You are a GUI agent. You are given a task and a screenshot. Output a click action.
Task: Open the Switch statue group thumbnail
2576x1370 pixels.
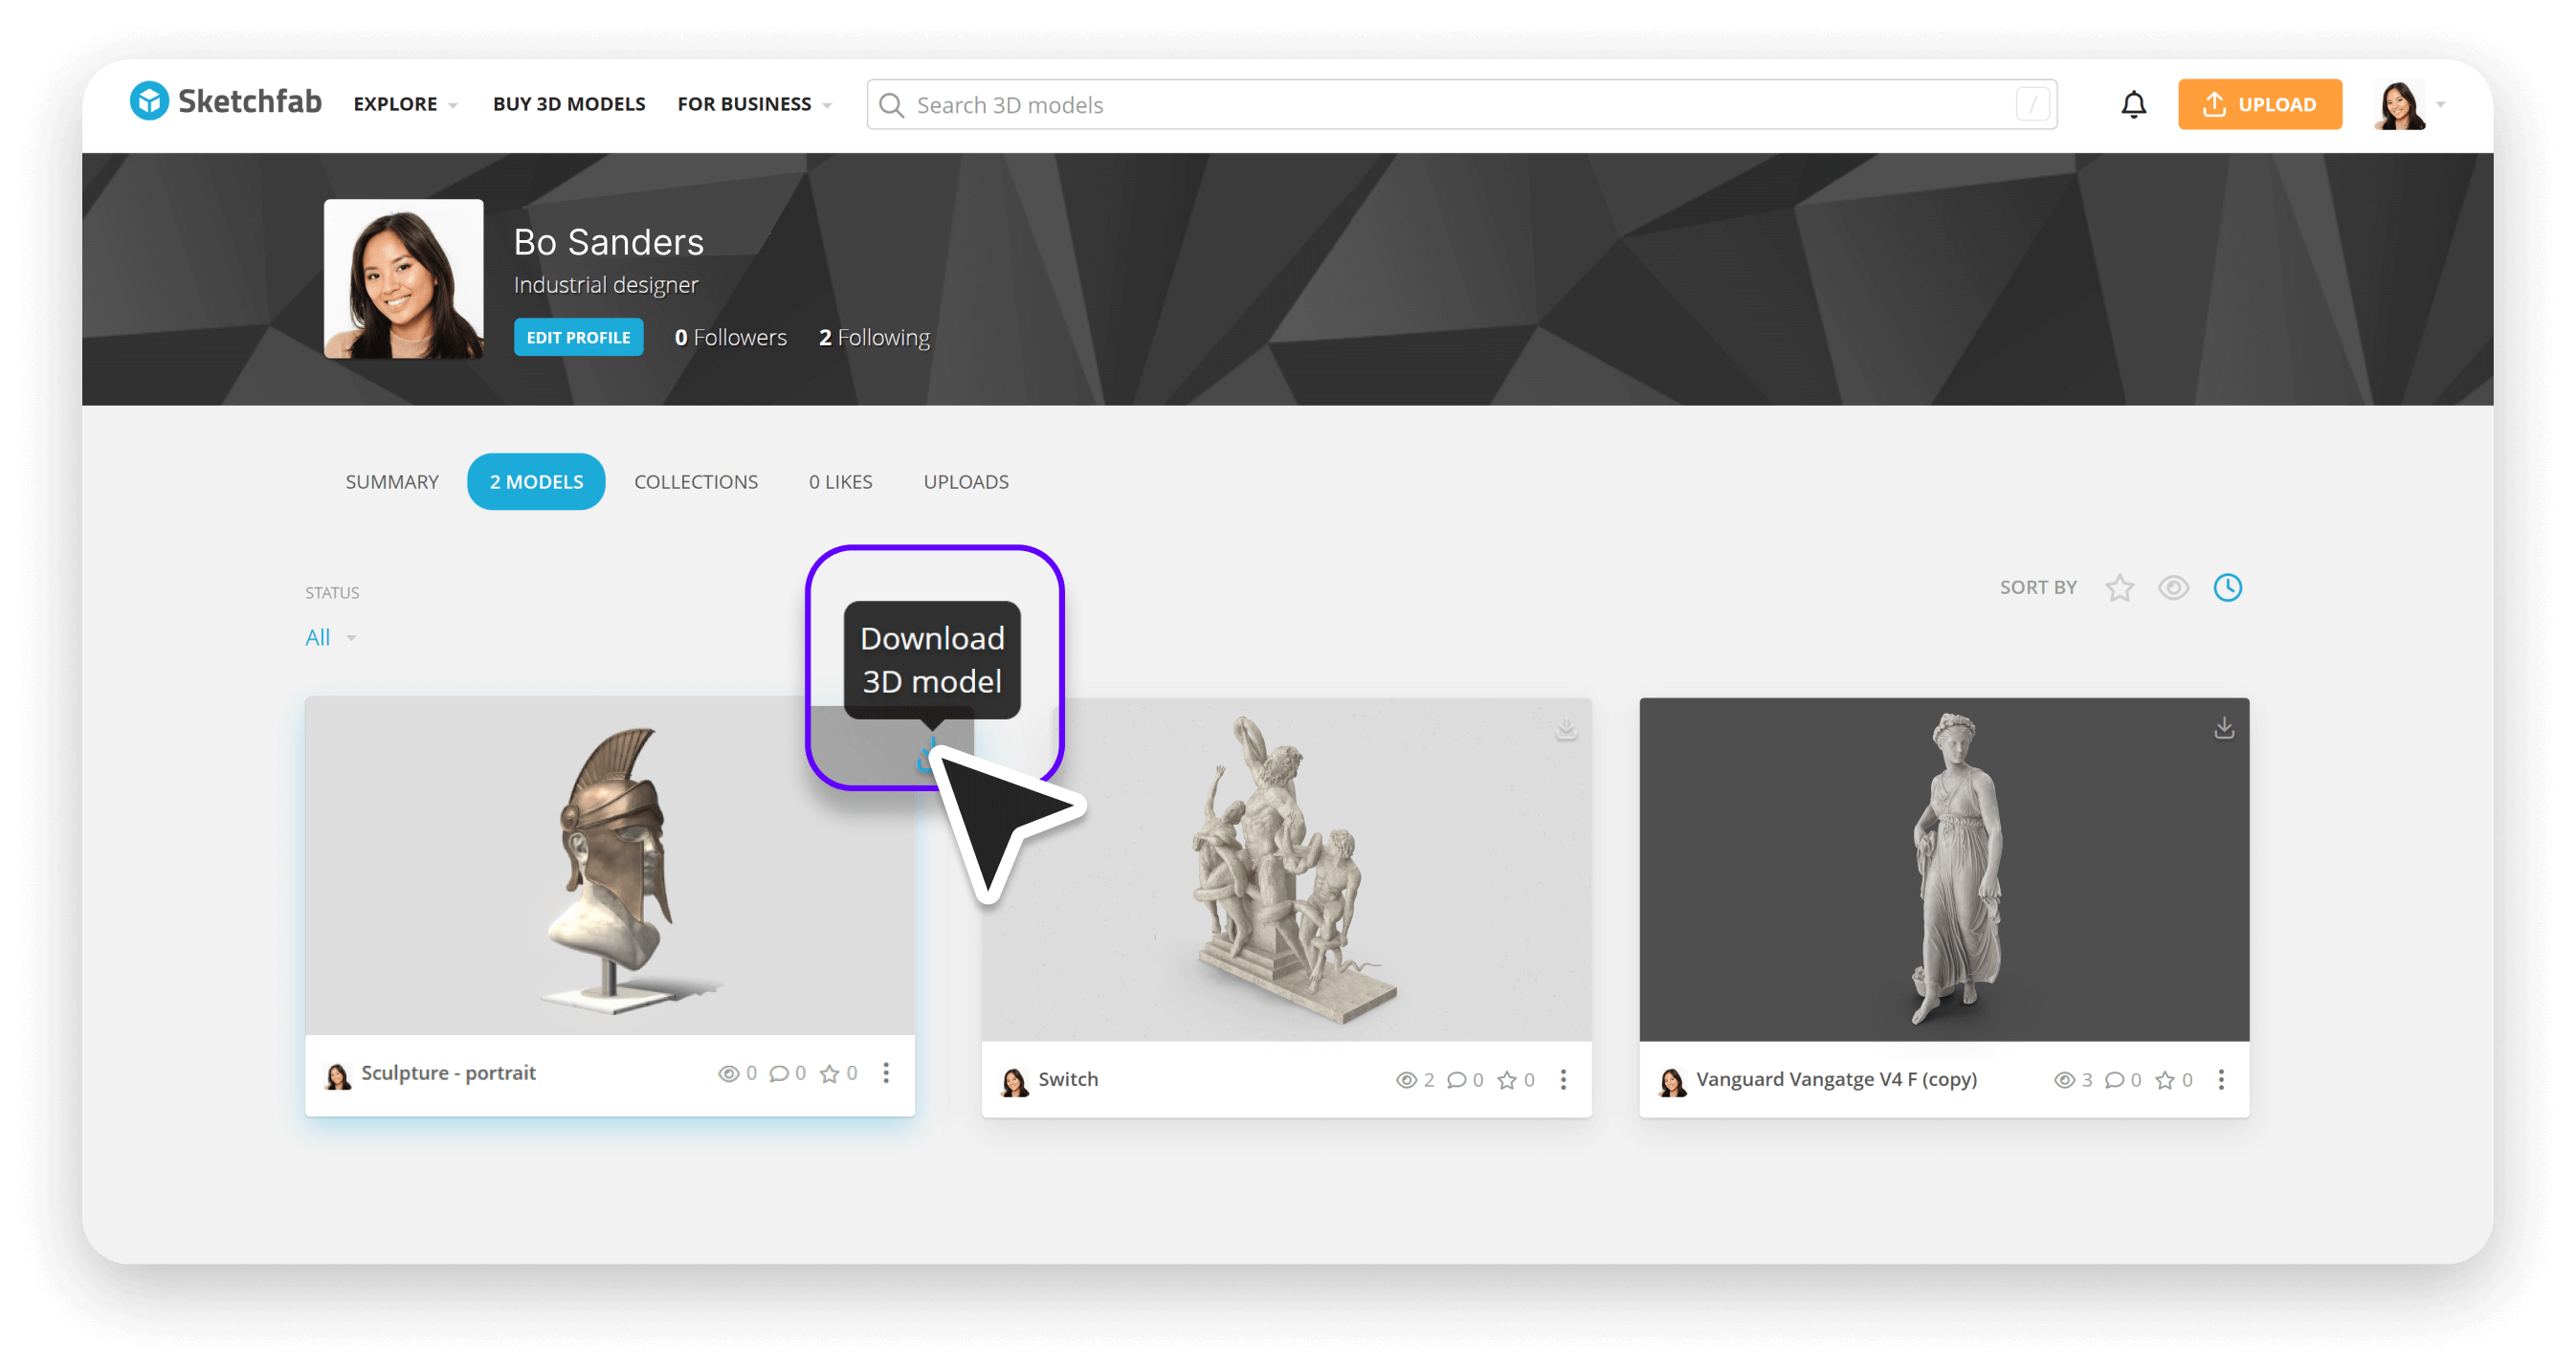coord(1286,870)
